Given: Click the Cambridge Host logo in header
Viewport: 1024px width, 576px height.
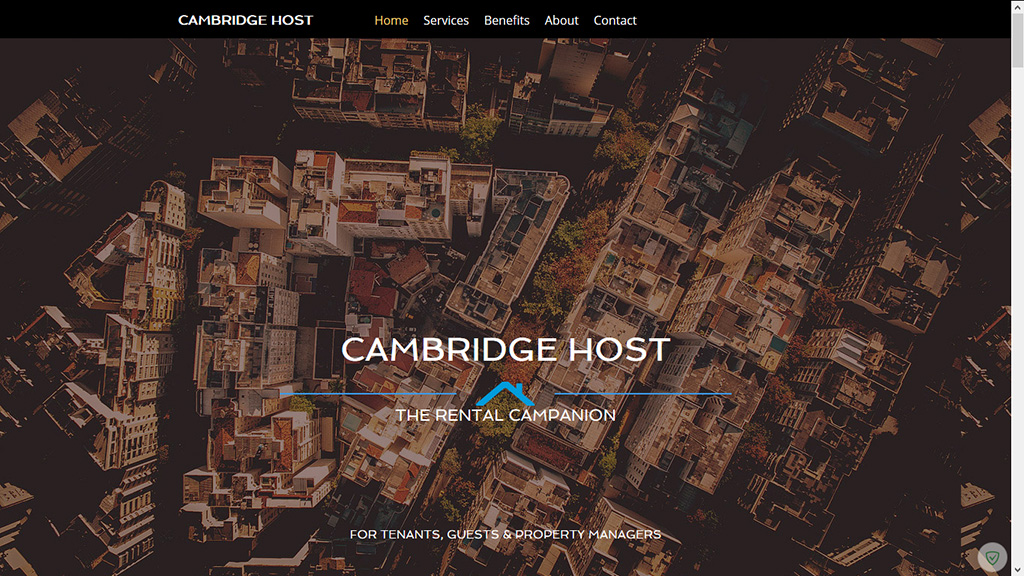Looking at the screenshot, I should 246,20.
